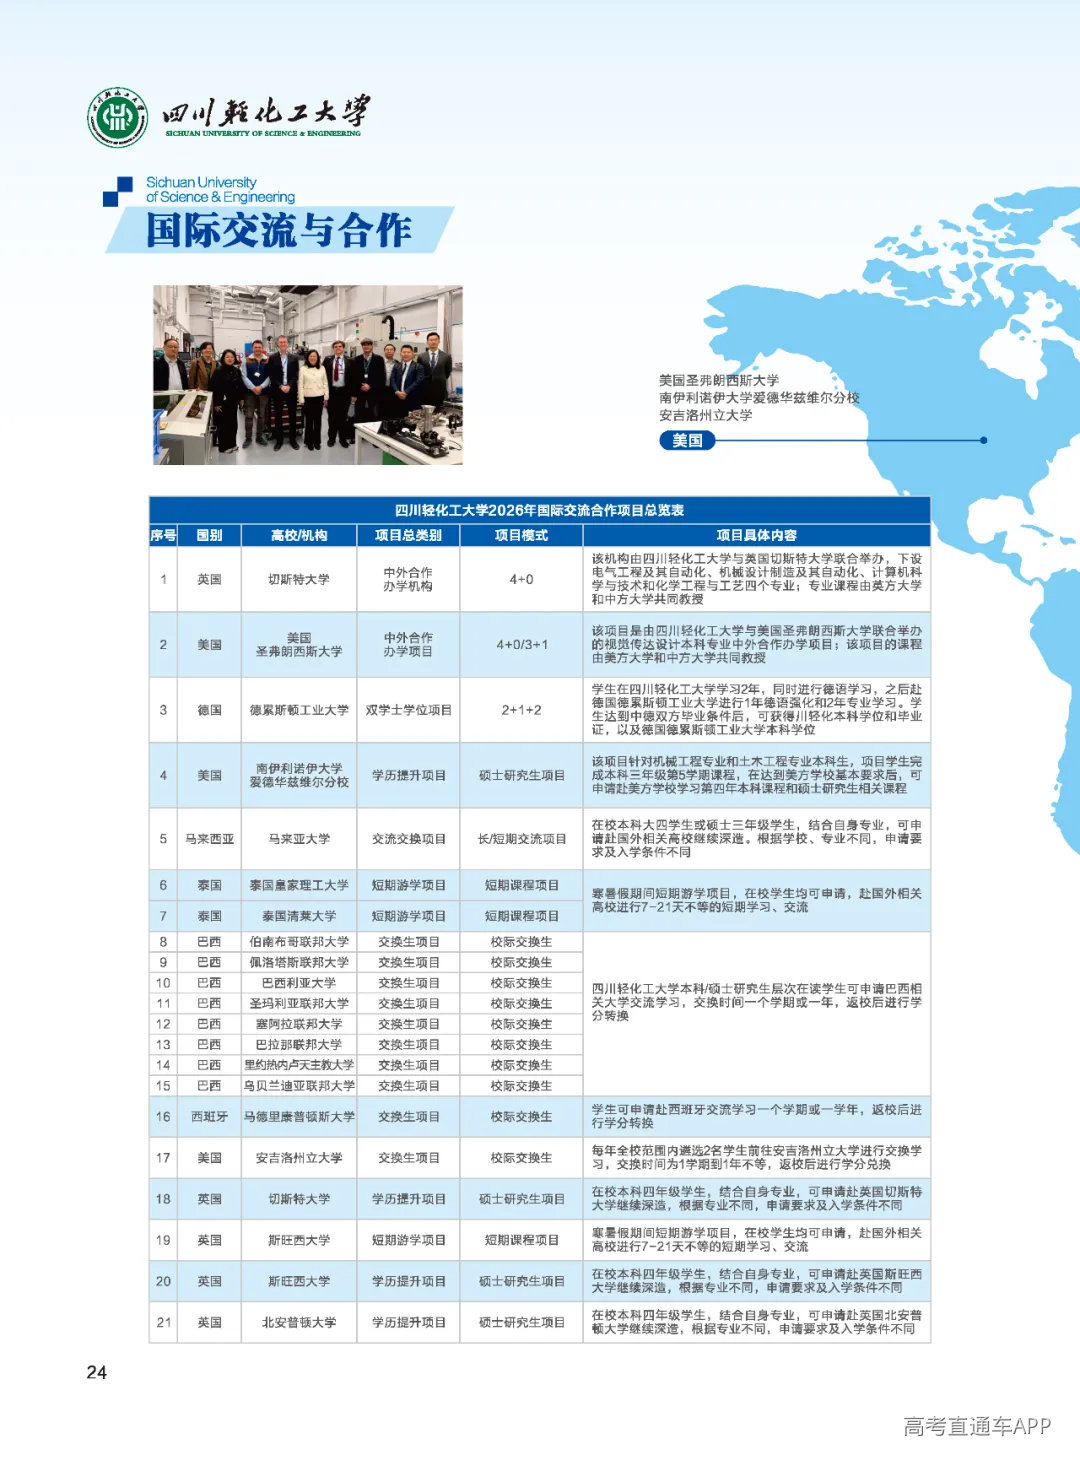Select 安吉洛州立大学 cell in table row 17
This screenshot has width=1080, height=1466.
pyautogui.click(x=299, y=1158)
